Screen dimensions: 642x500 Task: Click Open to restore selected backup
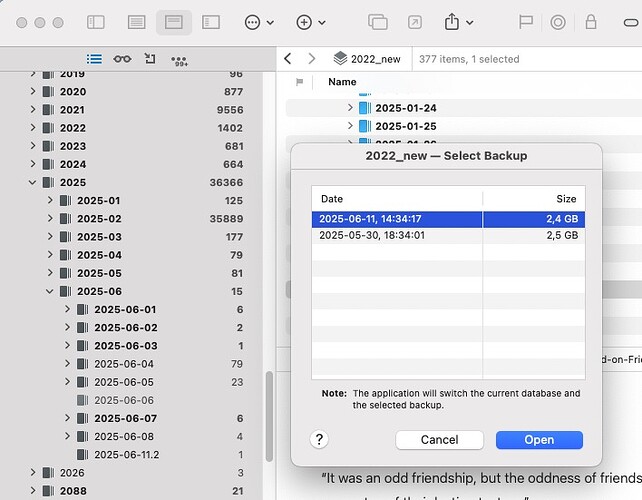coord(539,440)
